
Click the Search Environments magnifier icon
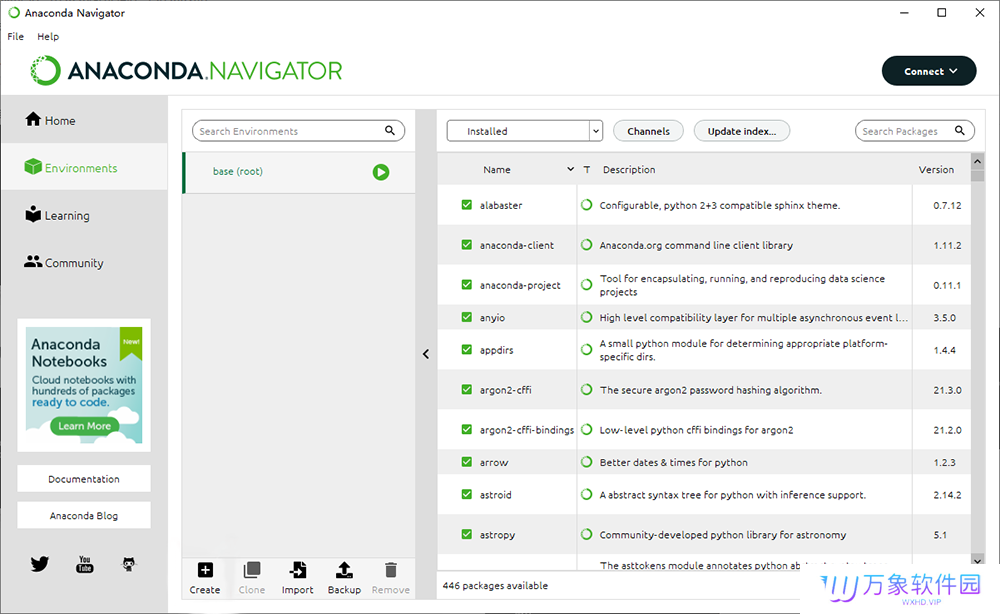tap(390, 131)
